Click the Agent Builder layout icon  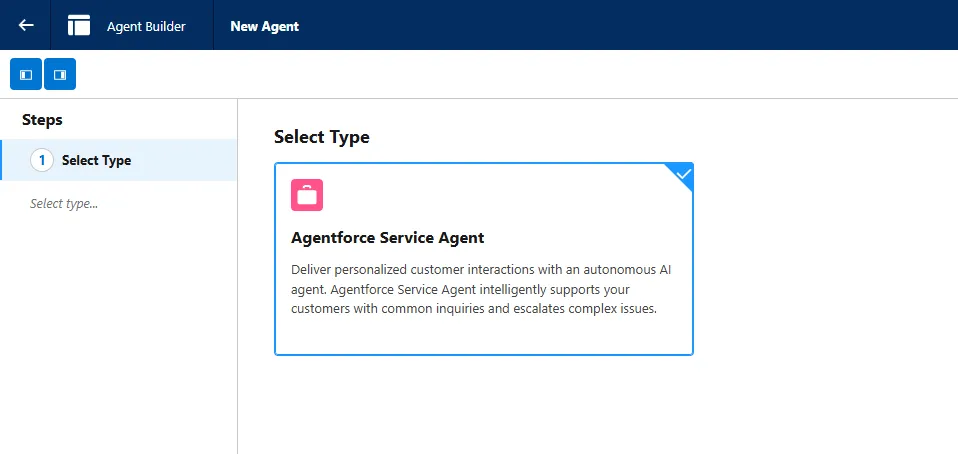(79, 25)
